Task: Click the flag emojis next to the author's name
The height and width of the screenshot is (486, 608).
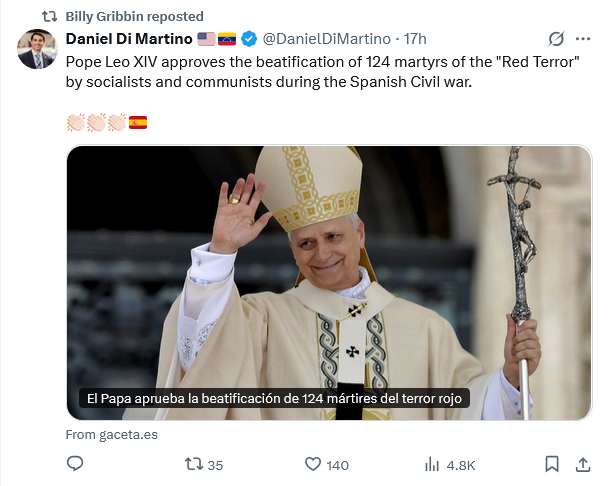Action: [x=216, y=39]
